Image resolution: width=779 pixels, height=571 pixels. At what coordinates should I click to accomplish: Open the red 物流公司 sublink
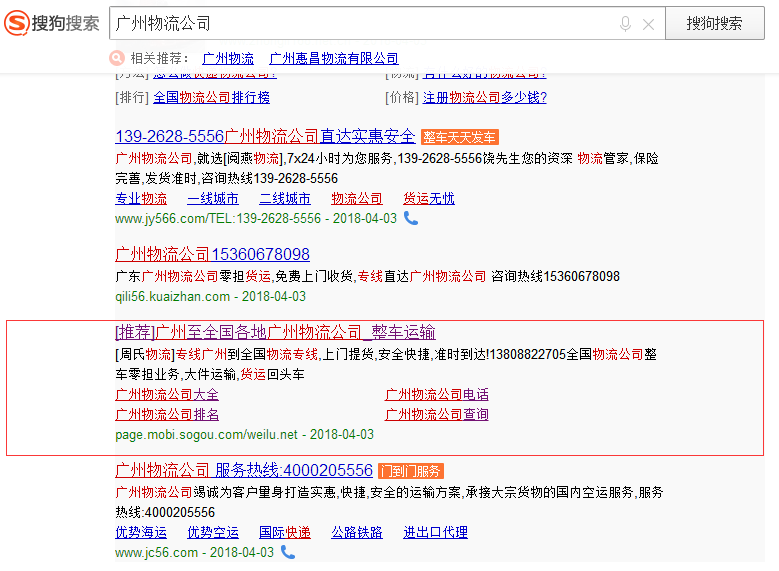[357, 199]
